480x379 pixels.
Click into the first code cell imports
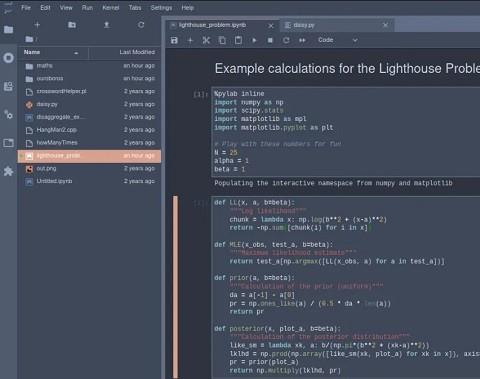pos(346,132)
